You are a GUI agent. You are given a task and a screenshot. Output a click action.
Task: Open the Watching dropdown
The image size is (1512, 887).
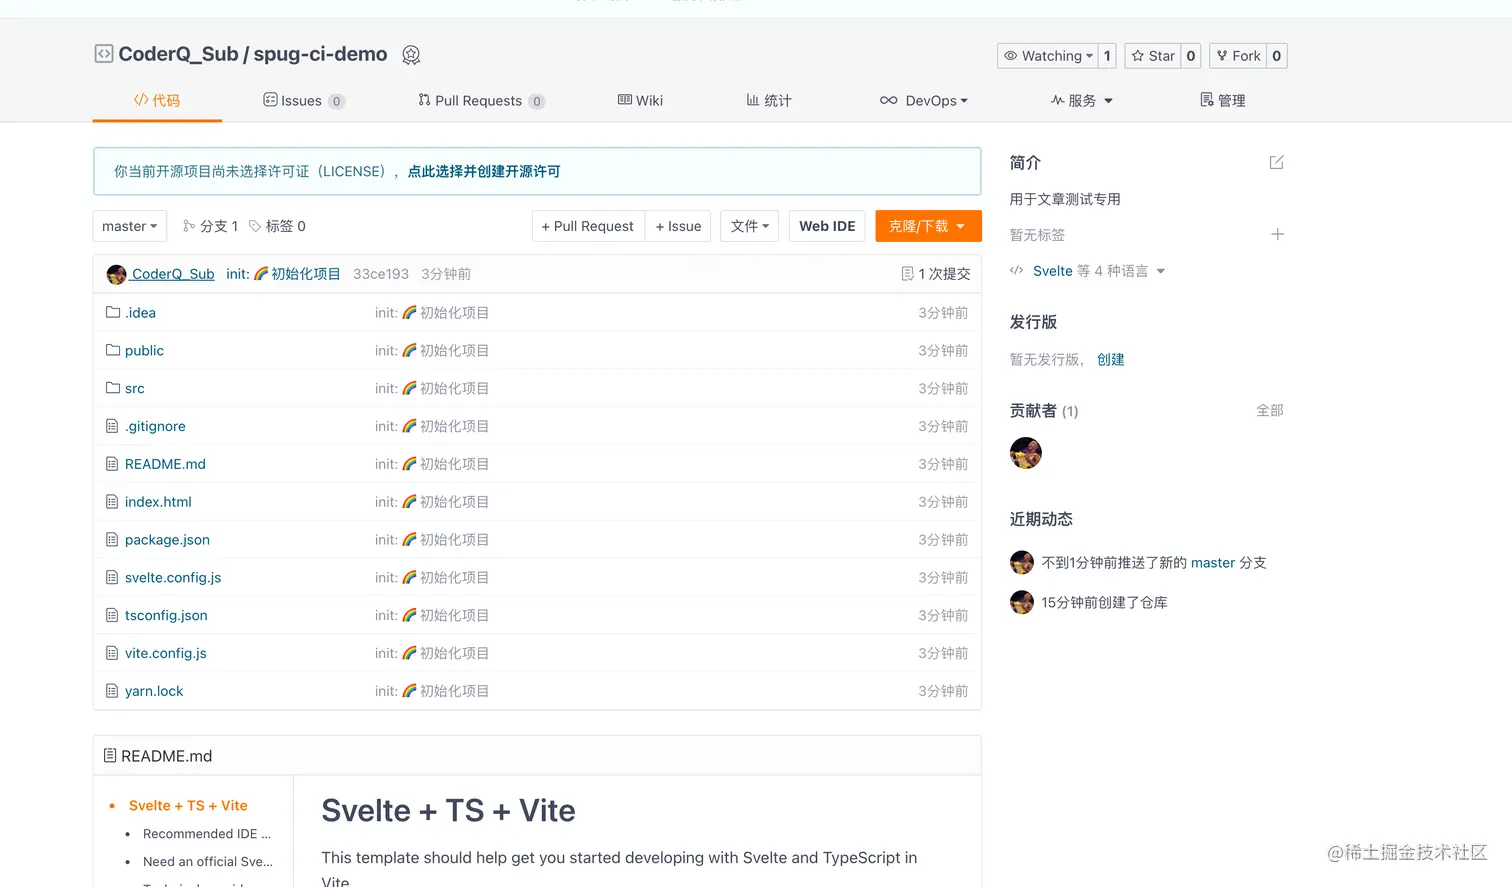[x=1048, y=56]
